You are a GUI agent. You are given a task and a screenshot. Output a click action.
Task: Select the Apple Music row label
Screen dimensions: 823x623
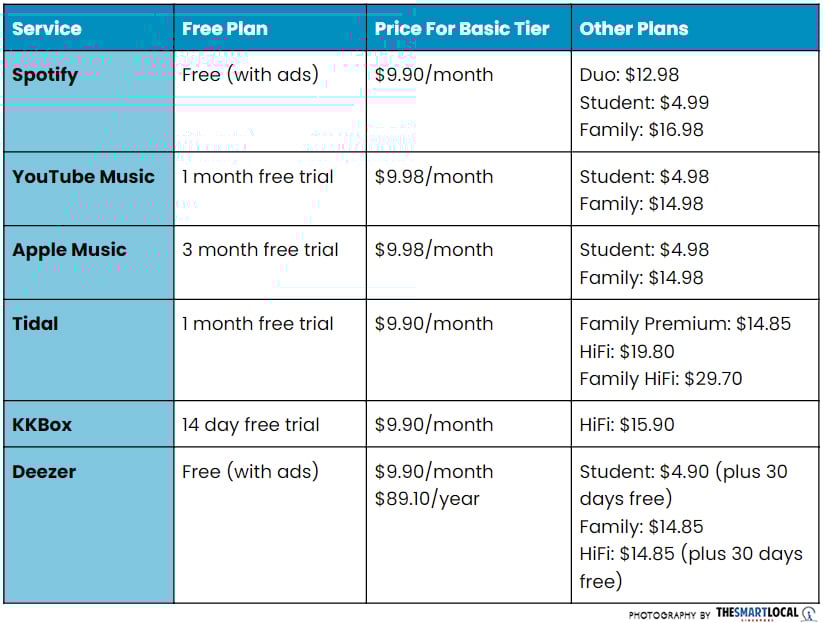pyautogui.click(x=69, y=250)
